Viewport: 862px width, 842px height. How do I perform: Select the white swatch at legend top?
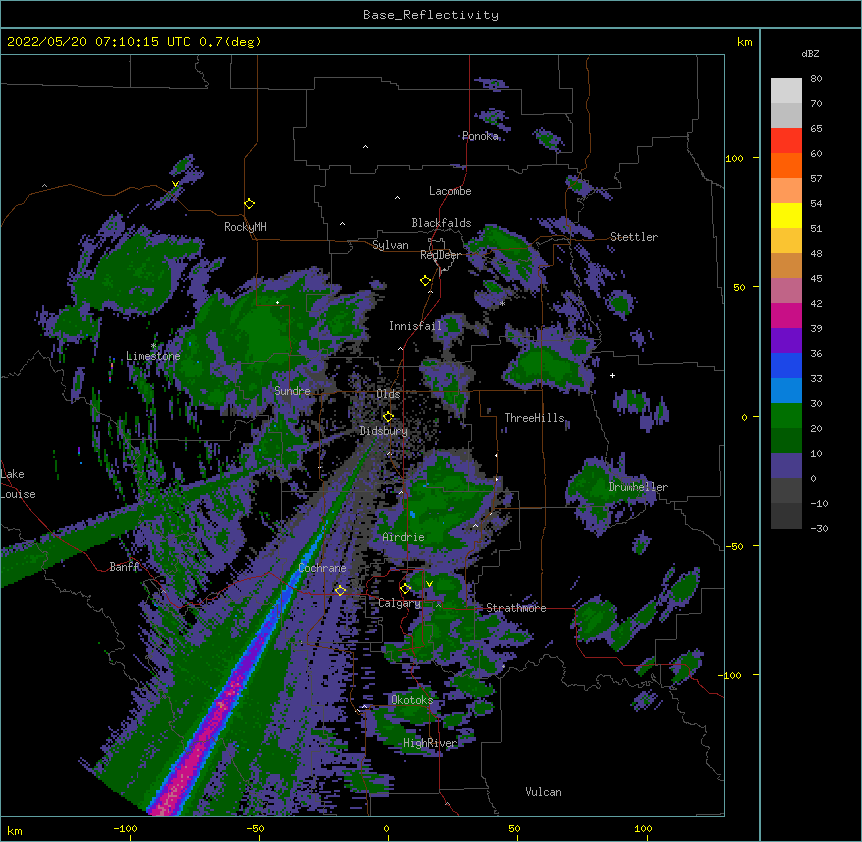coord(786,91)
